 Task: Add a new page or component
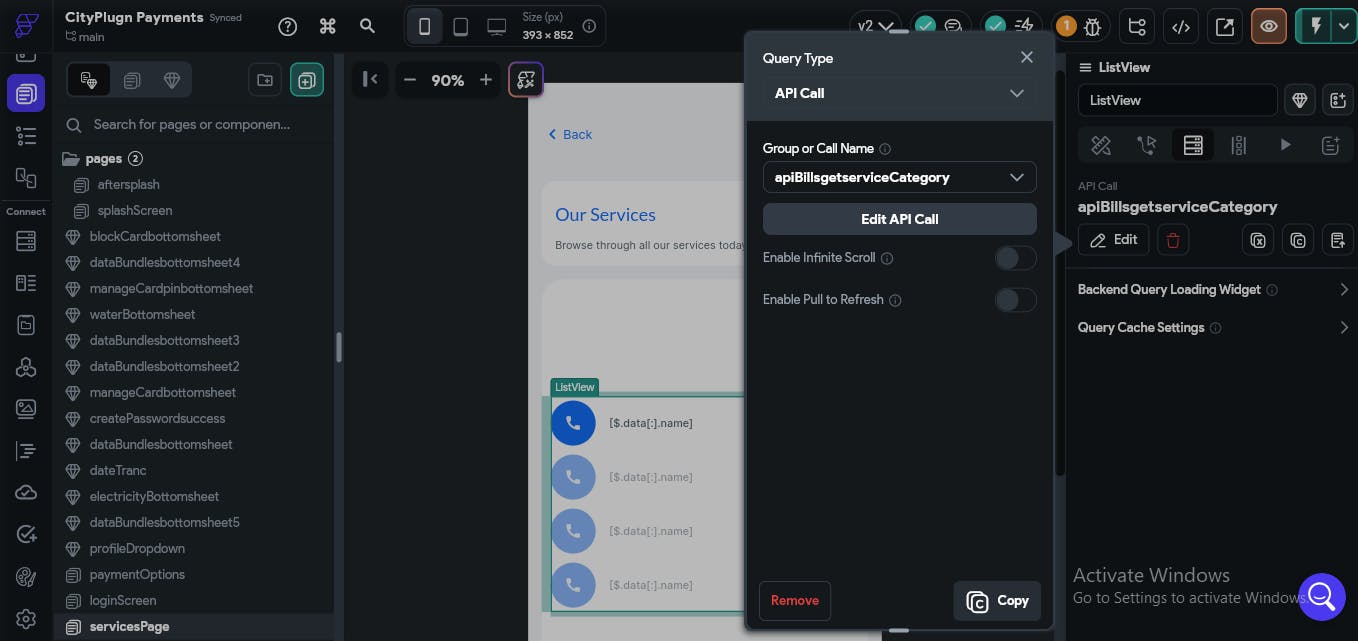tap(307, 80)
